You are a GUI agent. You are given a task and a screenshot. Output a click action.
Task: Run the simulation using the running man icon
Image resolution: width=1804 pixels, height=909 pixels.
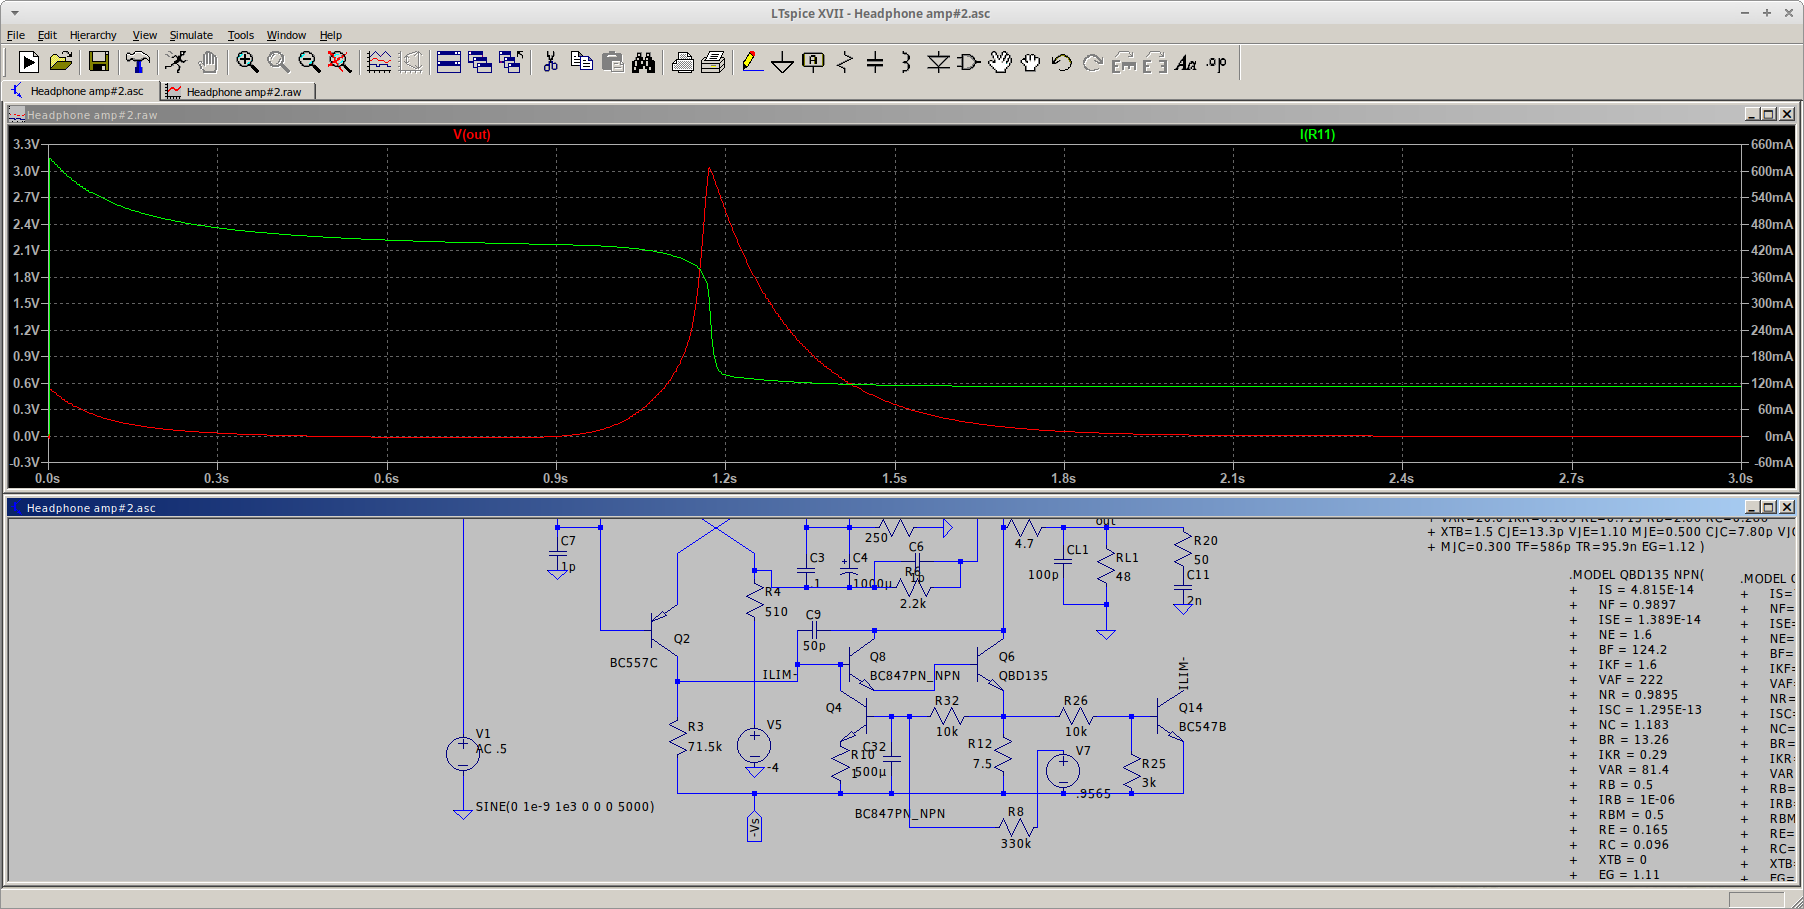(x=176, y=62)
